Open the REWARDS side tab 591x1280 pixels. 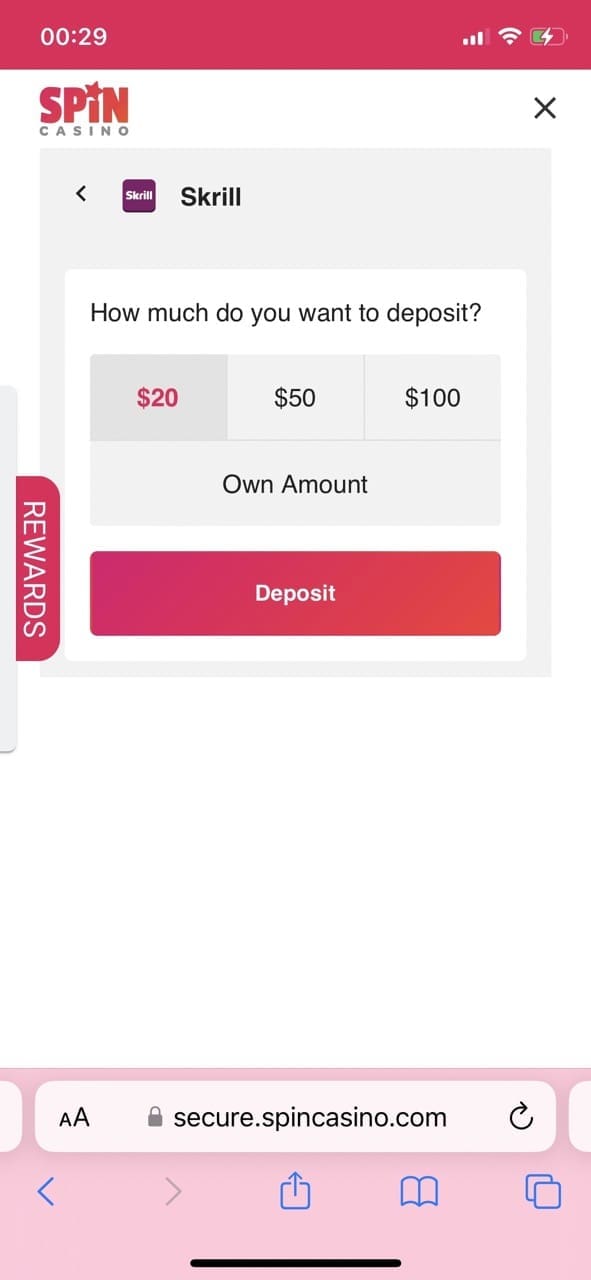36,568
